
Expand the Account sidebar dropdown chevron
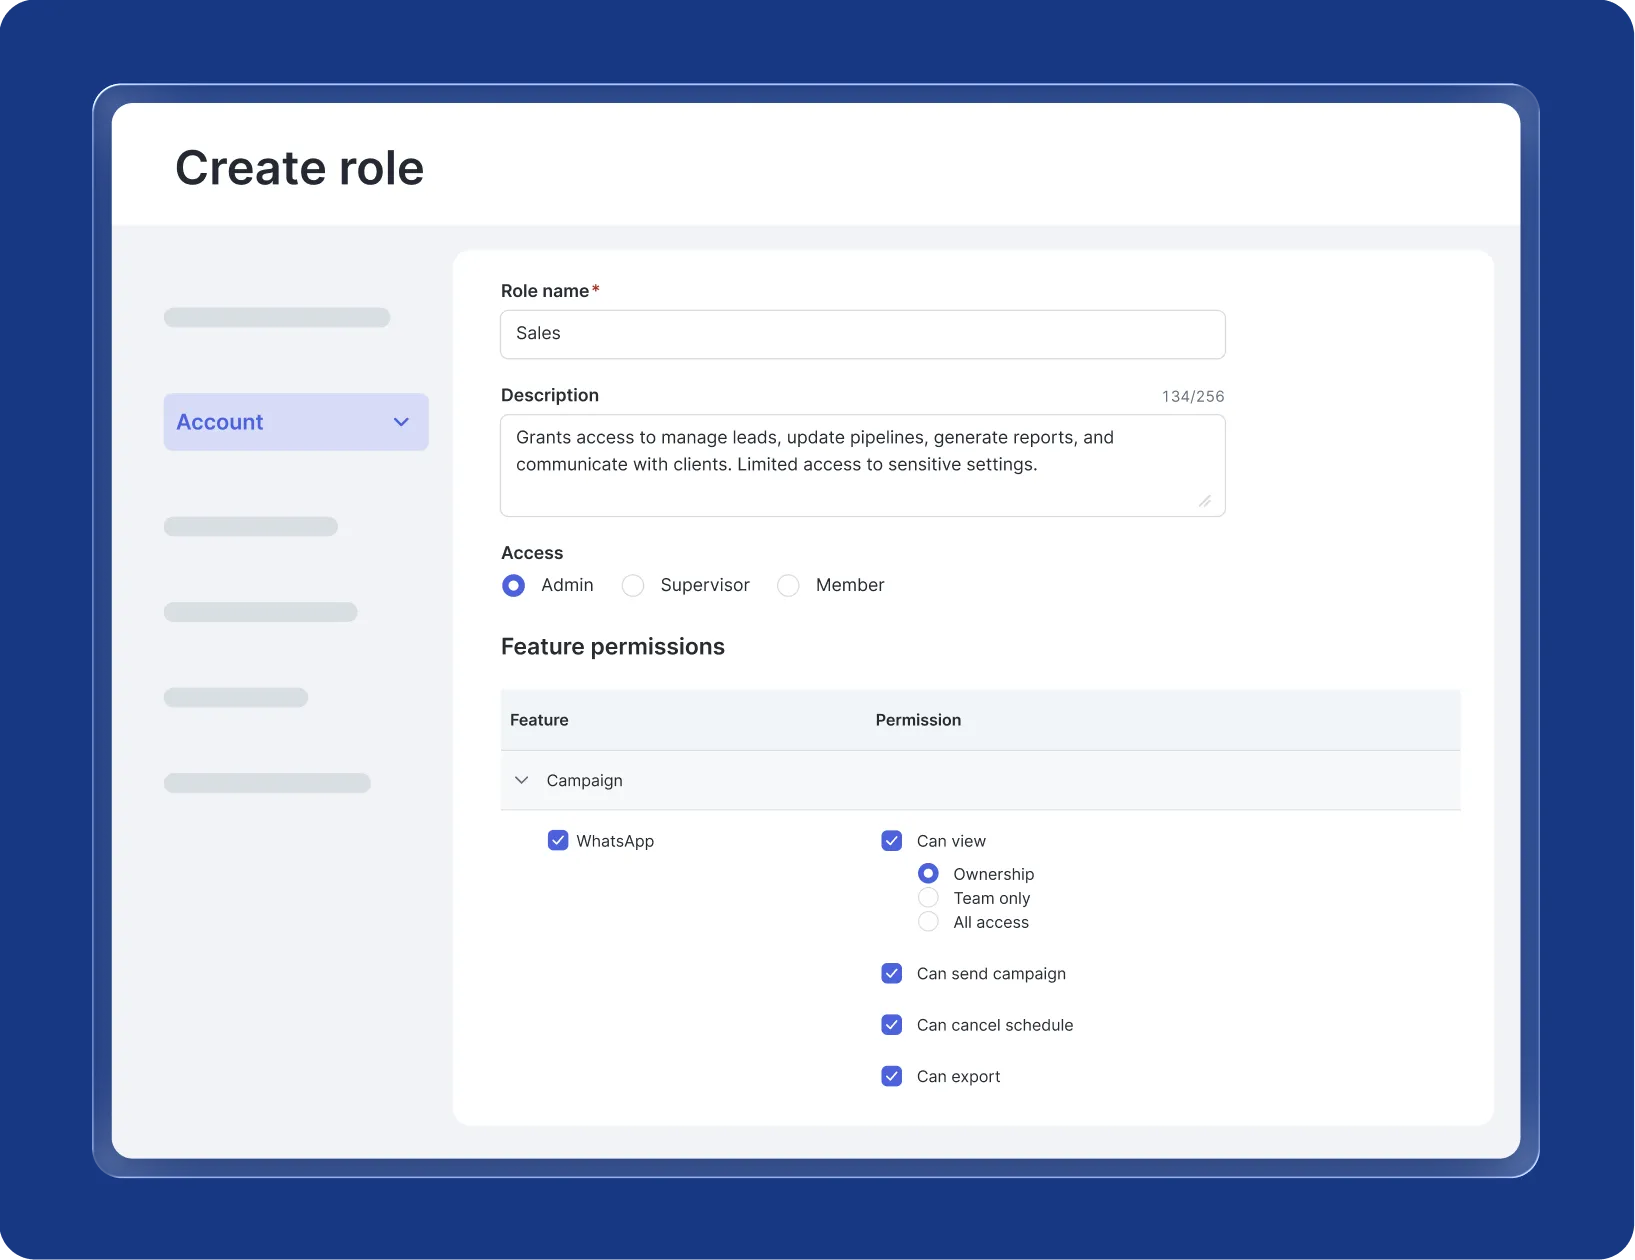(401, 422)
